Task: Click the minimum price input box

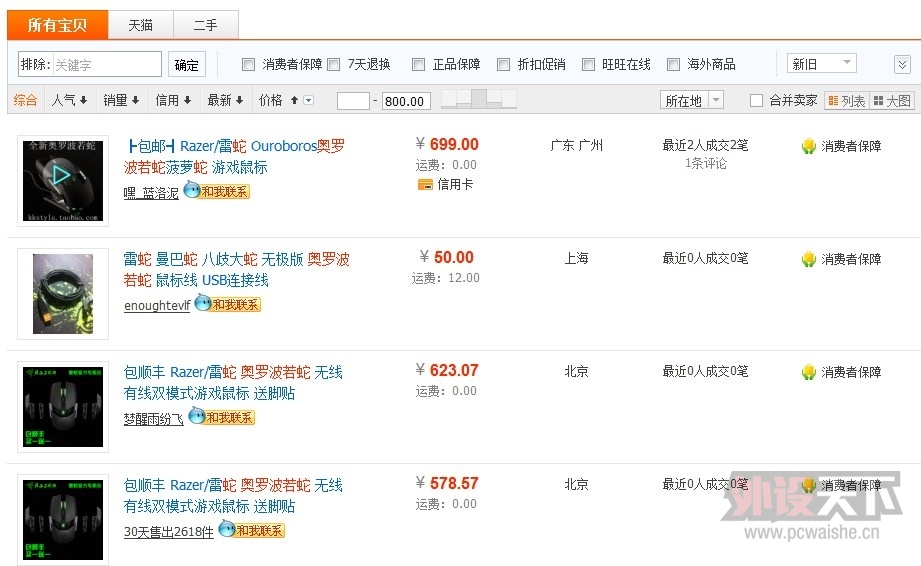Action: pos(353,101)
